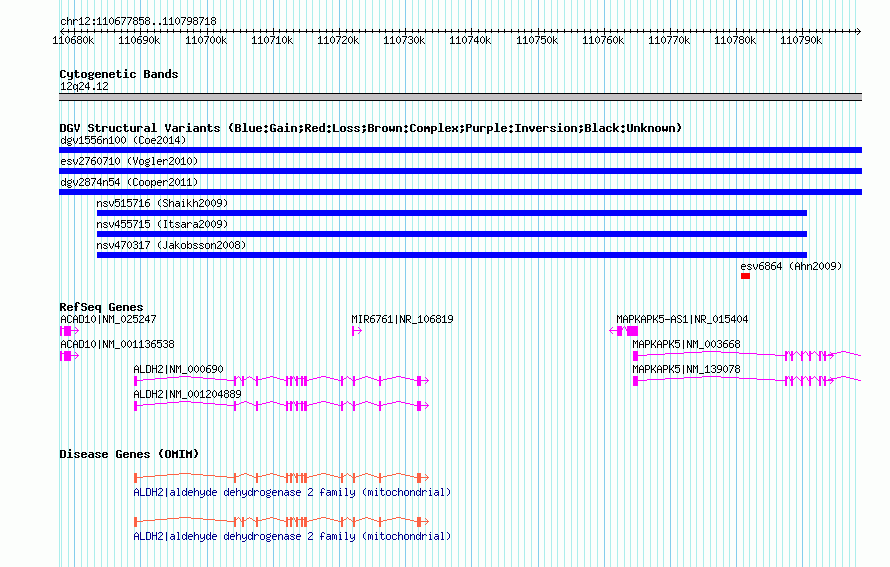Select the blue bar below dgv2874n54
This screenshot has height=567, width=890.
click(460, 192)
